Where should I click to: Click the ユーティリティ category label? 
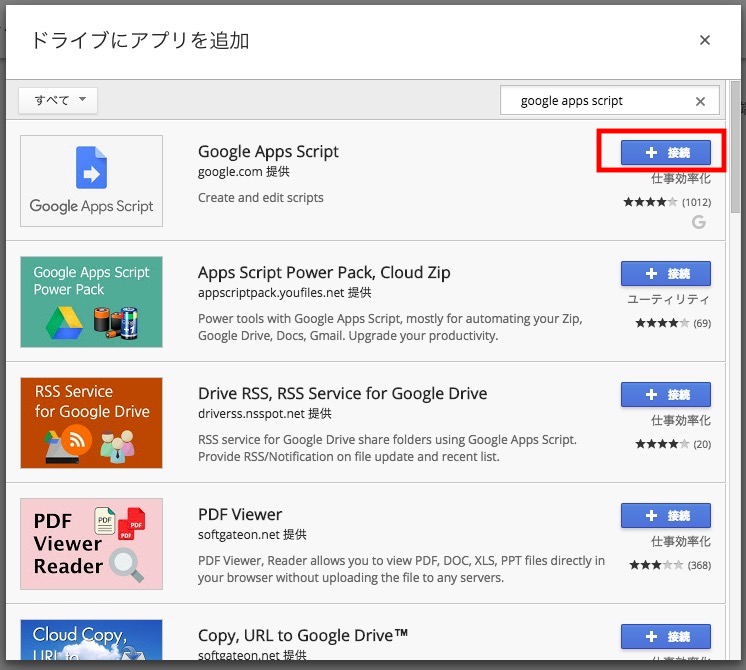(x=668, y=300)
